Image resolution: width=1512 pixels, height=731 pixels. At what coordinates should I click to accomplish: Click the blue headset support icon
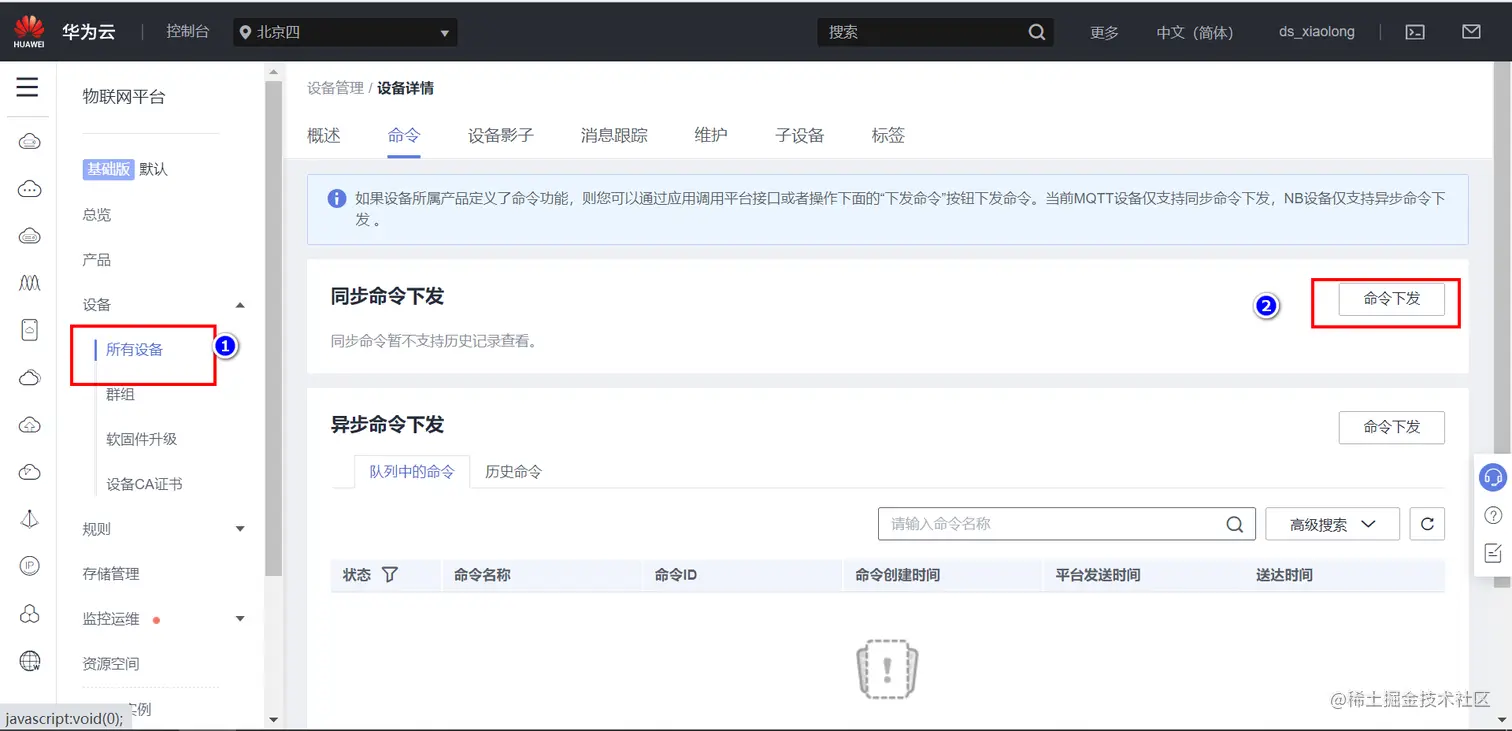1493,477
